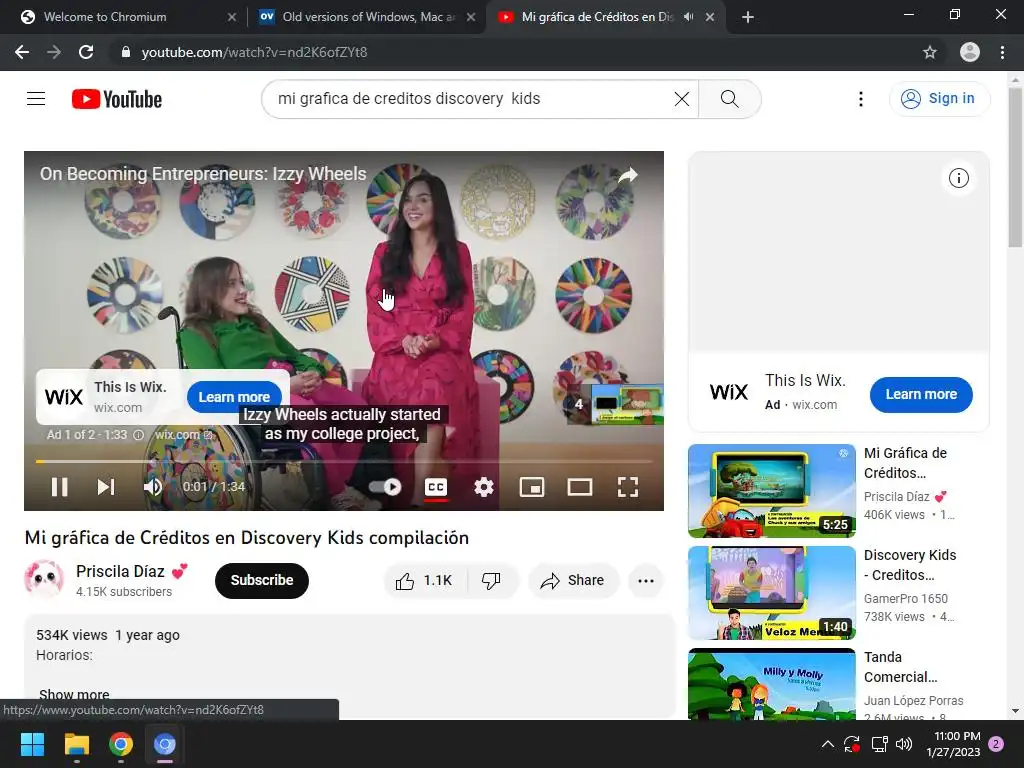Screen dimensions: 1024x768
Task: Skip to the next video with the Next button
Action: point(106,487)
